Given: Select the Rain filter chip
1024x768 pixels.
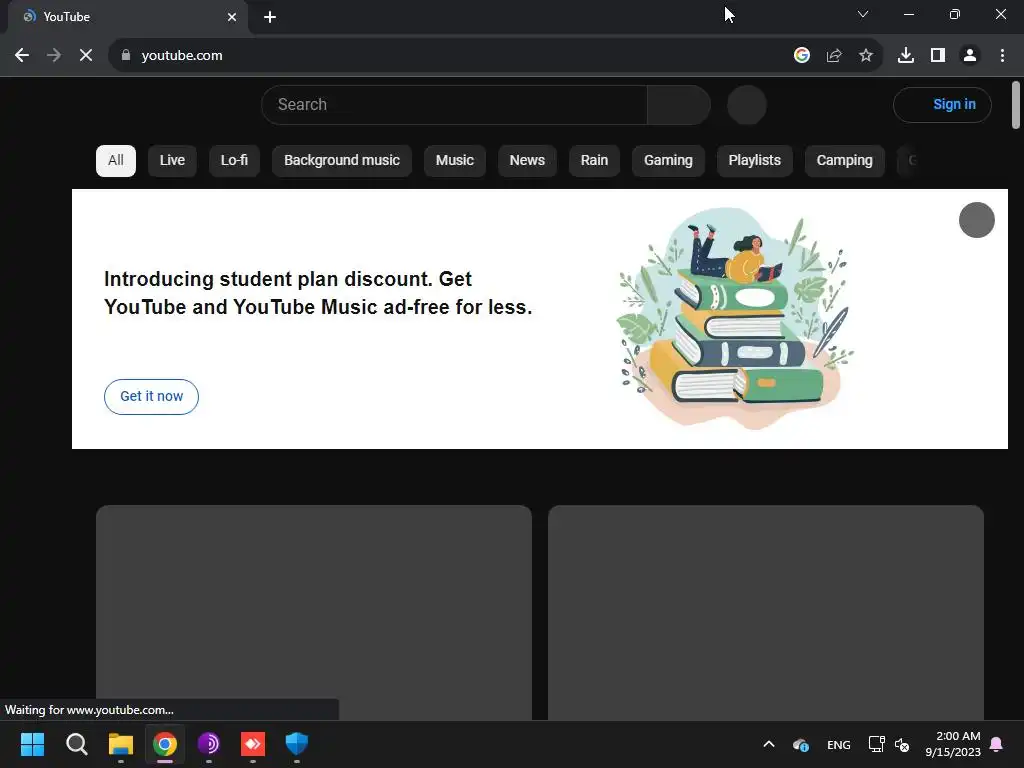Looking at the screenshot, I should pyautogui.click(x=594, y=161).
